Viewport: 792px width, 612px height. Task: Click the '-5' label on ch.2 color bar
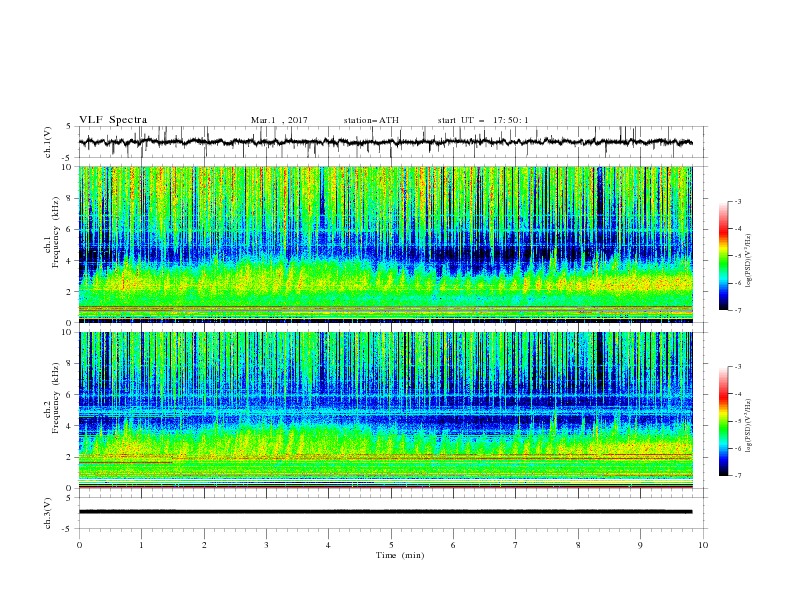point(738,421)
